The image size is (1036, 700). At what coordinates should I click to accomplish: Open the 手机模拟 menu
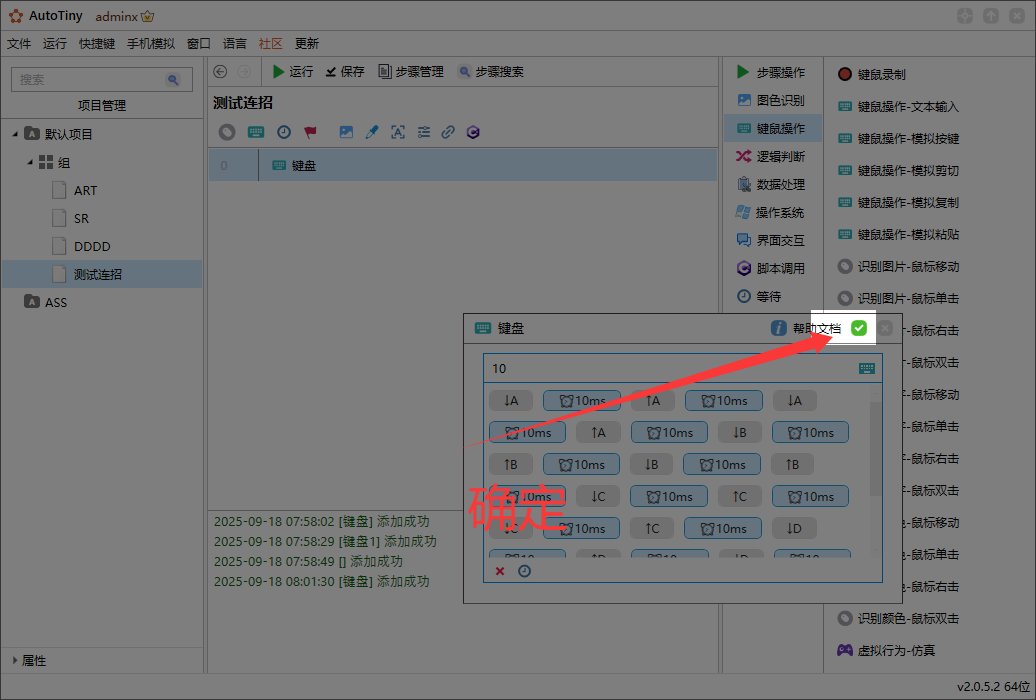pyautogui.click(x=151, y=44)
